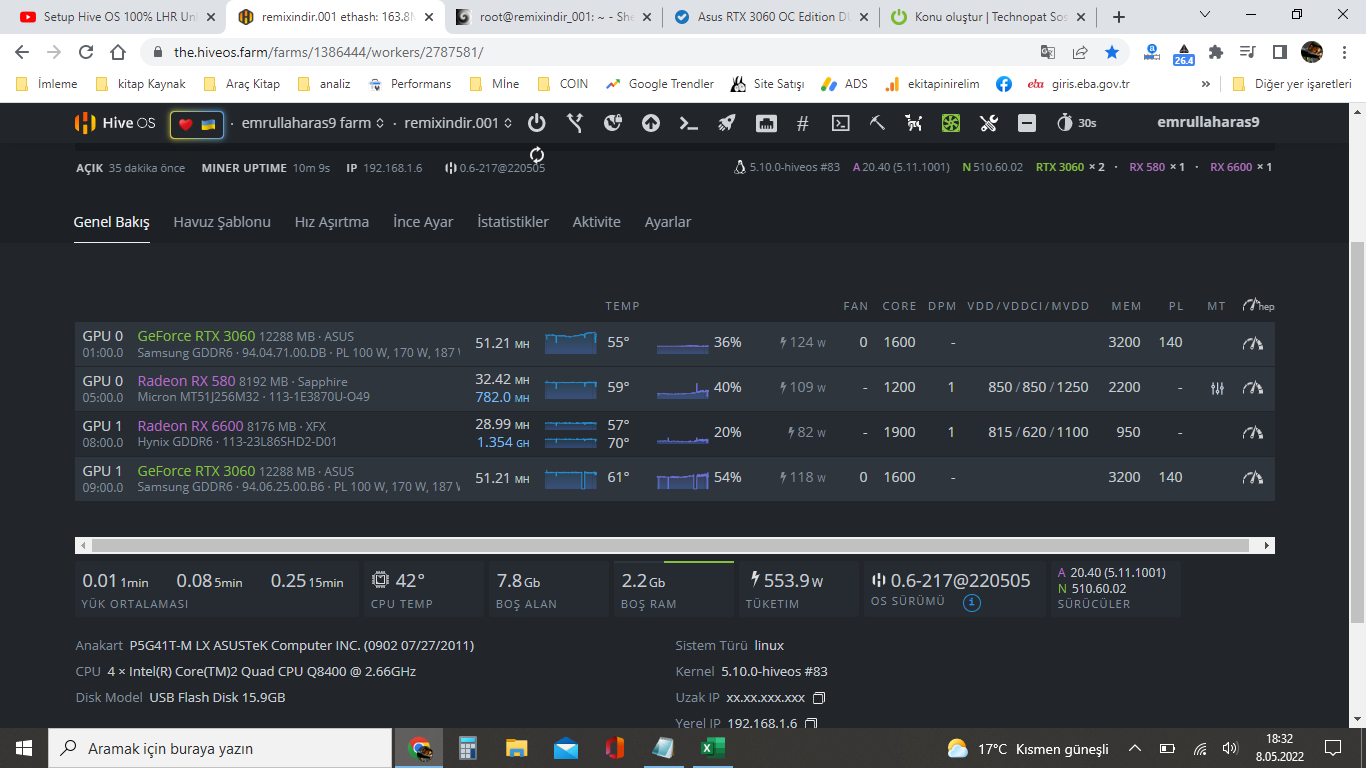The image size is (1366, 768).
Task: Open the upgrade arrow icon in Hive toolbar
Action: (x=651, y=123)
